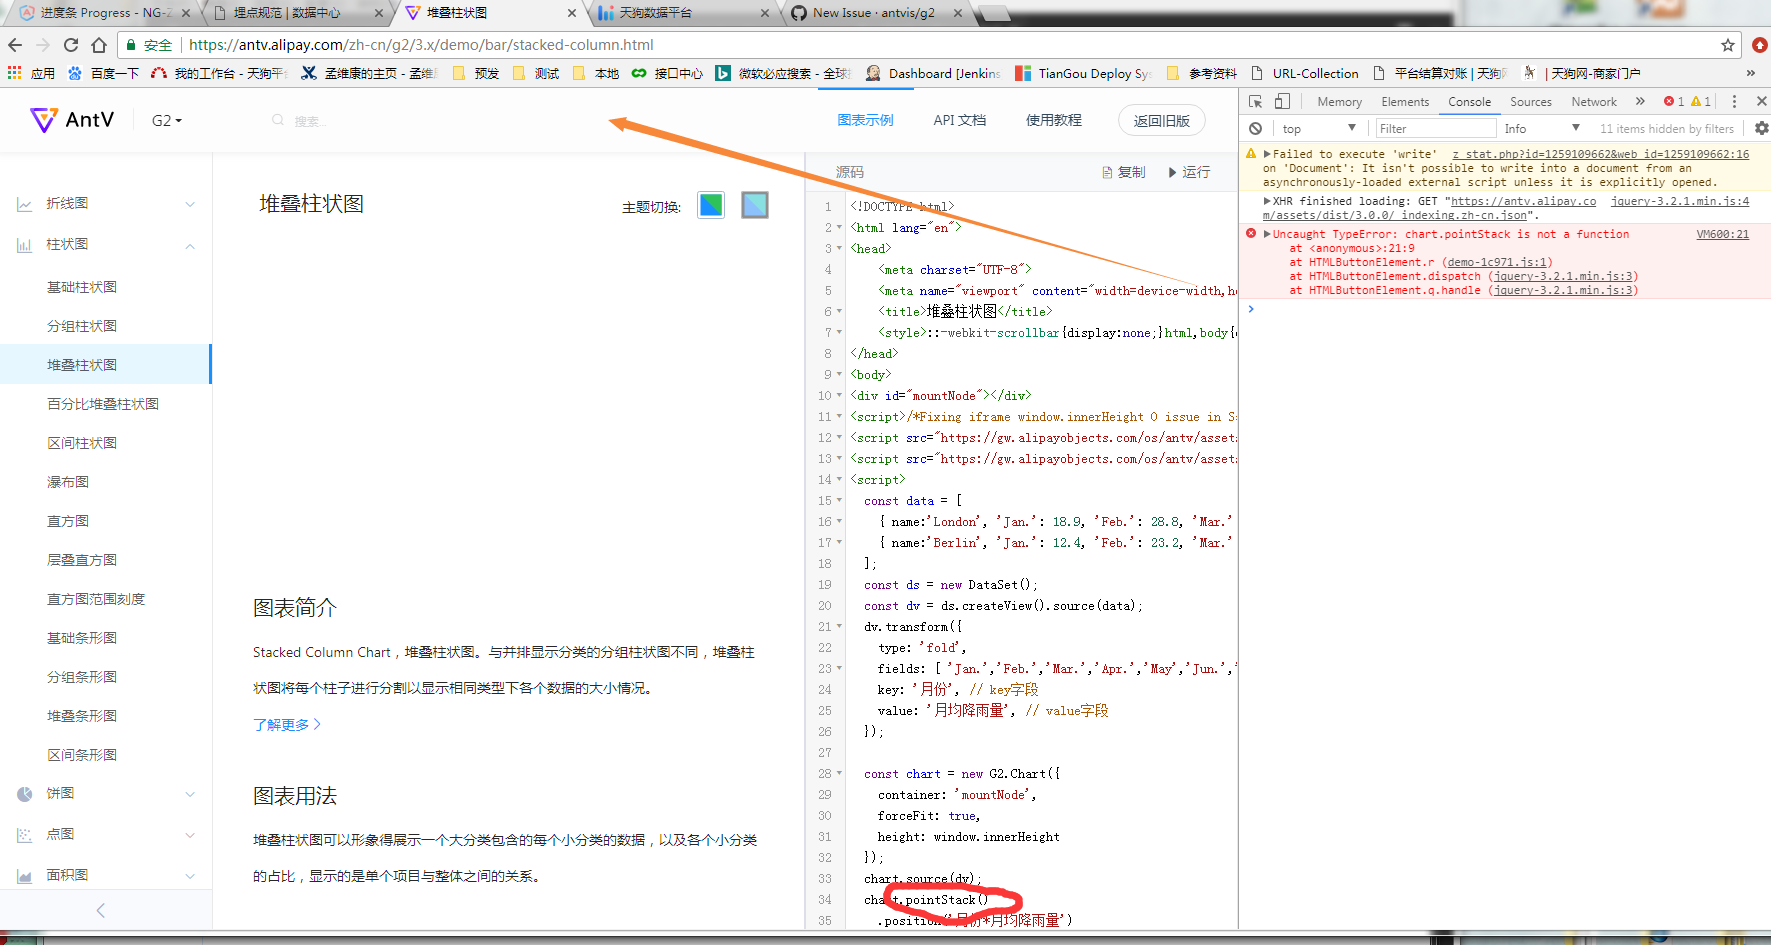
Task: Open the Info log level dropdown
Action: tap(1542, 128)
